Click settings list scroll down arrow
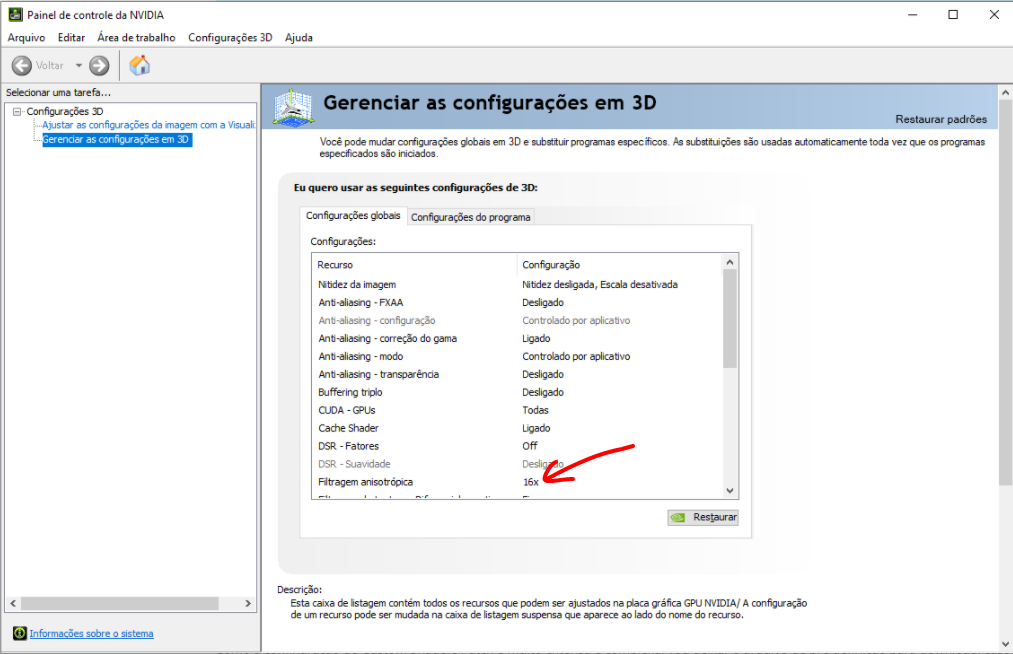This screenshot has height=654, width=1013. [x=730, y=490]
